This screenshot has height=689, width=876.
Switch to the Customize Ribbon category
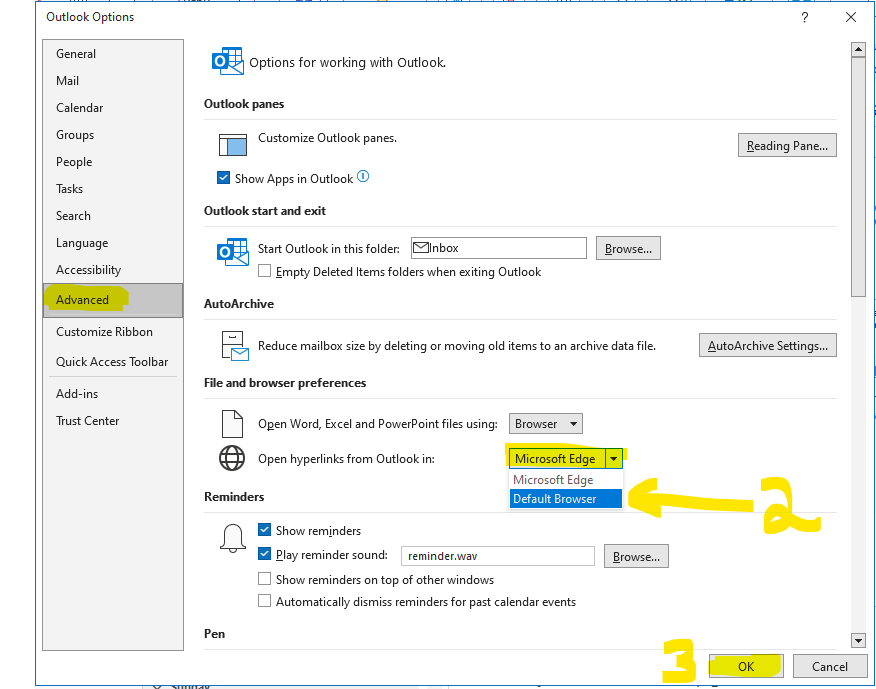pyautogui.click(x=104, y=332)
